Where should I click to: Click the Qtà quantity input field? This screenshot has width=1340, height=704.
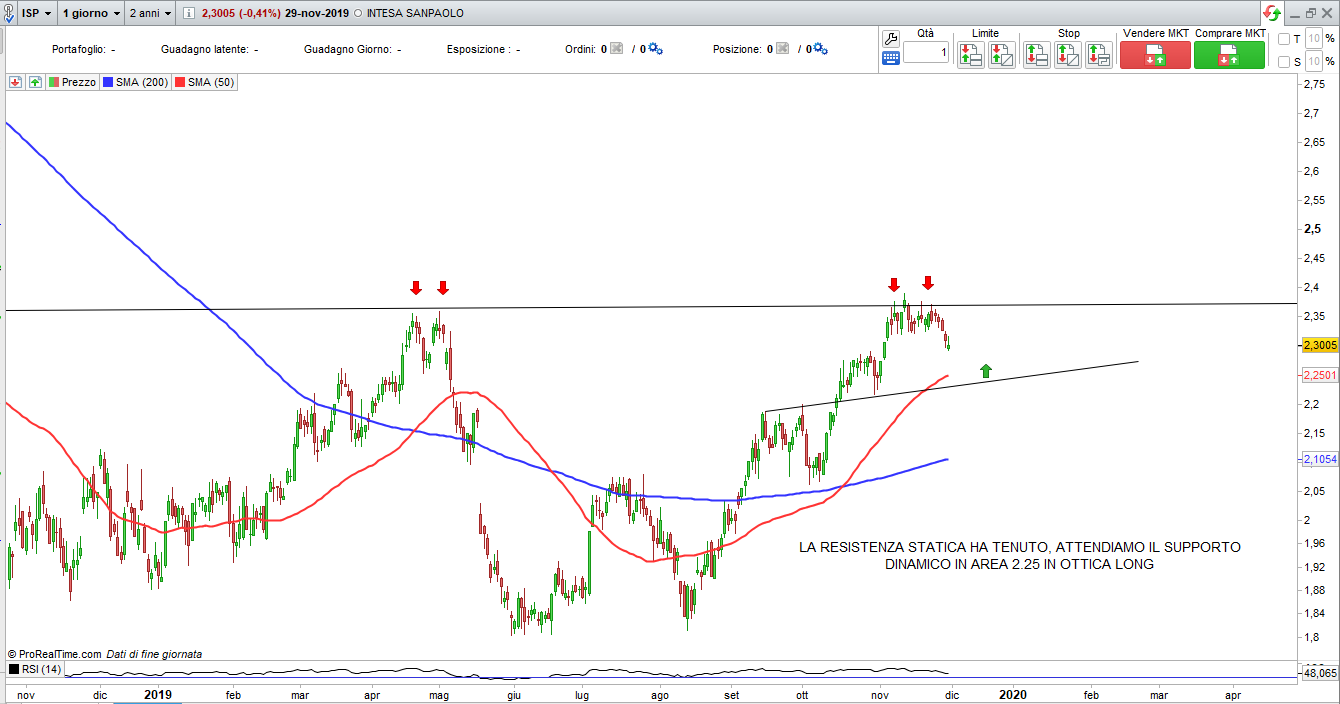click(x=927, y=53)
